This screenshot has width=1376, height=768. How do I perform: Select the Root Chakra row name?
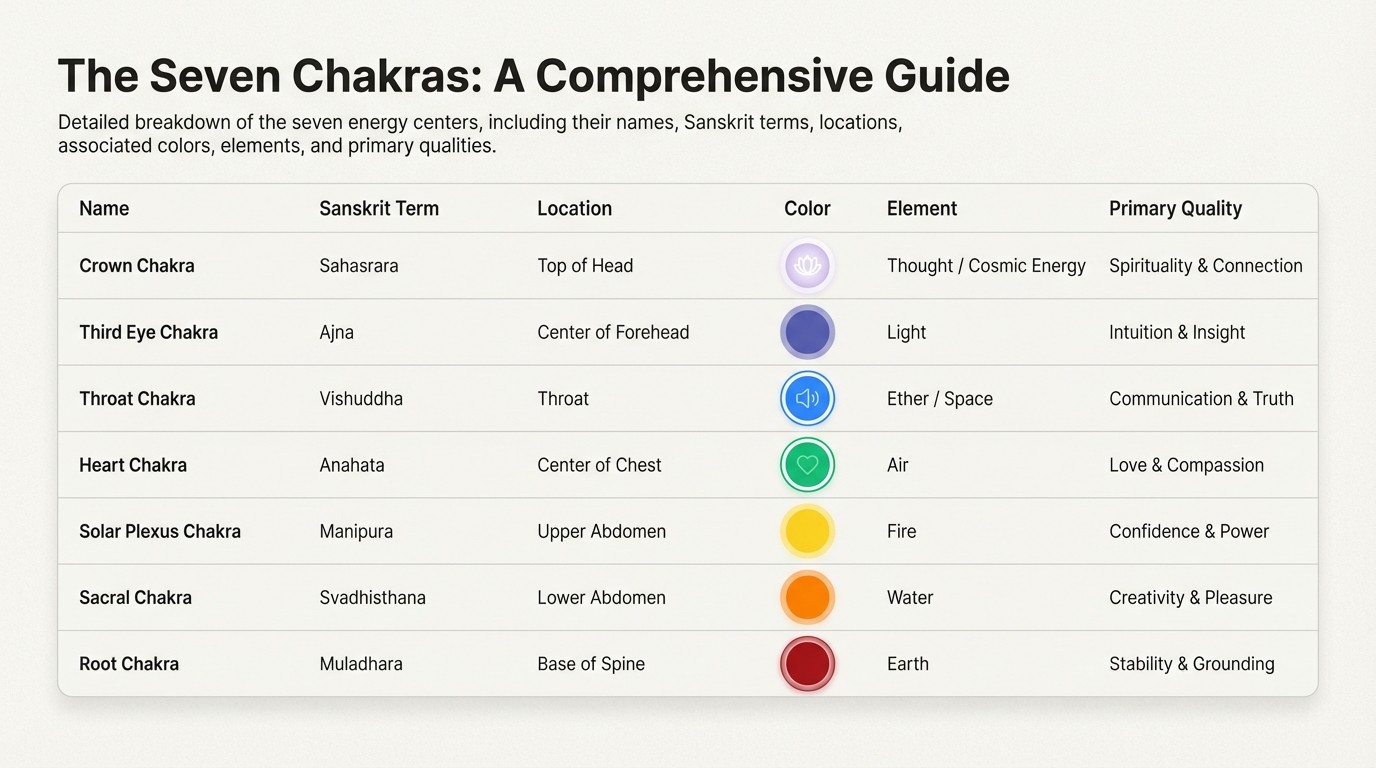(129, 664)
